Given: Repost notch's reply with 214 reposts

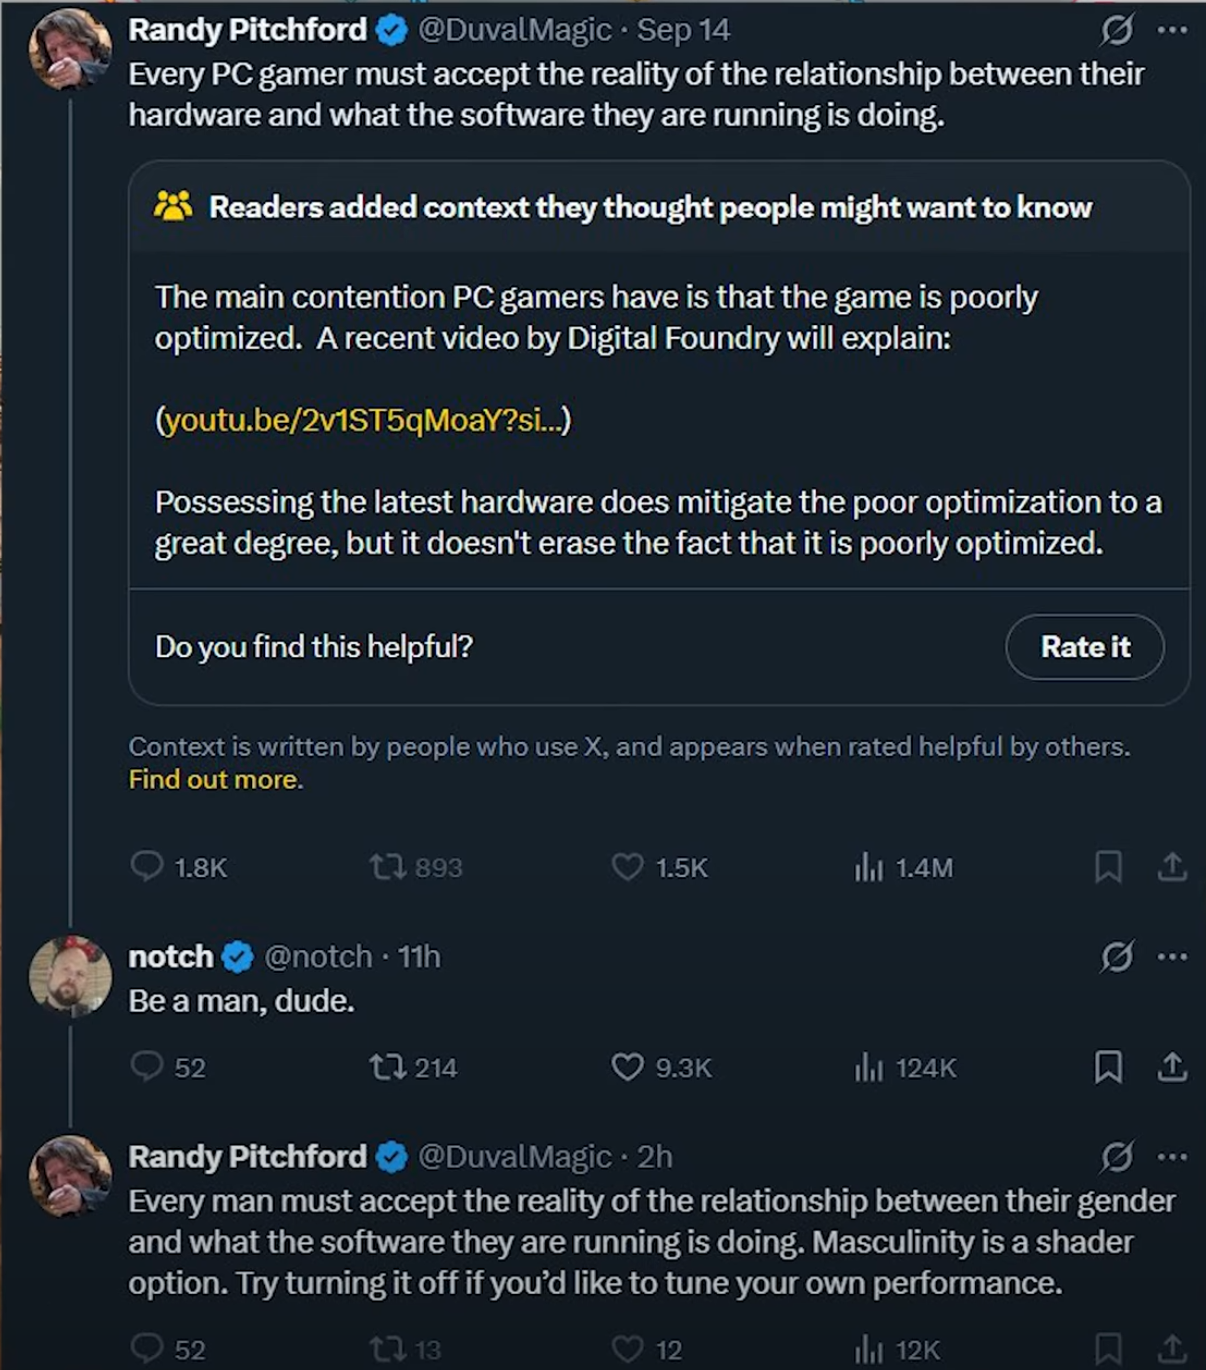Looking at the screenshot, I should (x=386, y=1067).
